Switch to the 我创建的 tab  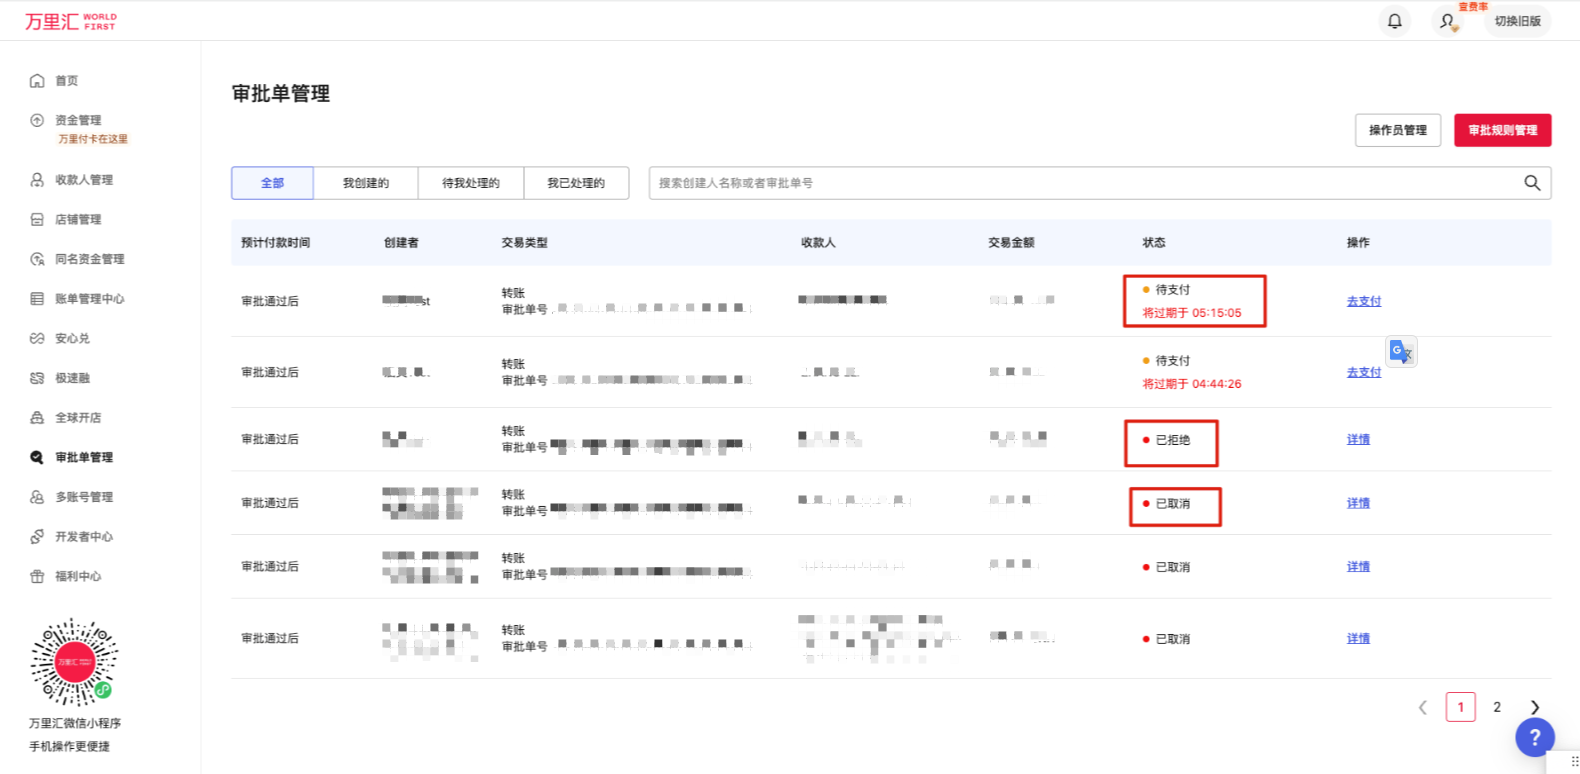pyautogui.click(x=365, y=183)
